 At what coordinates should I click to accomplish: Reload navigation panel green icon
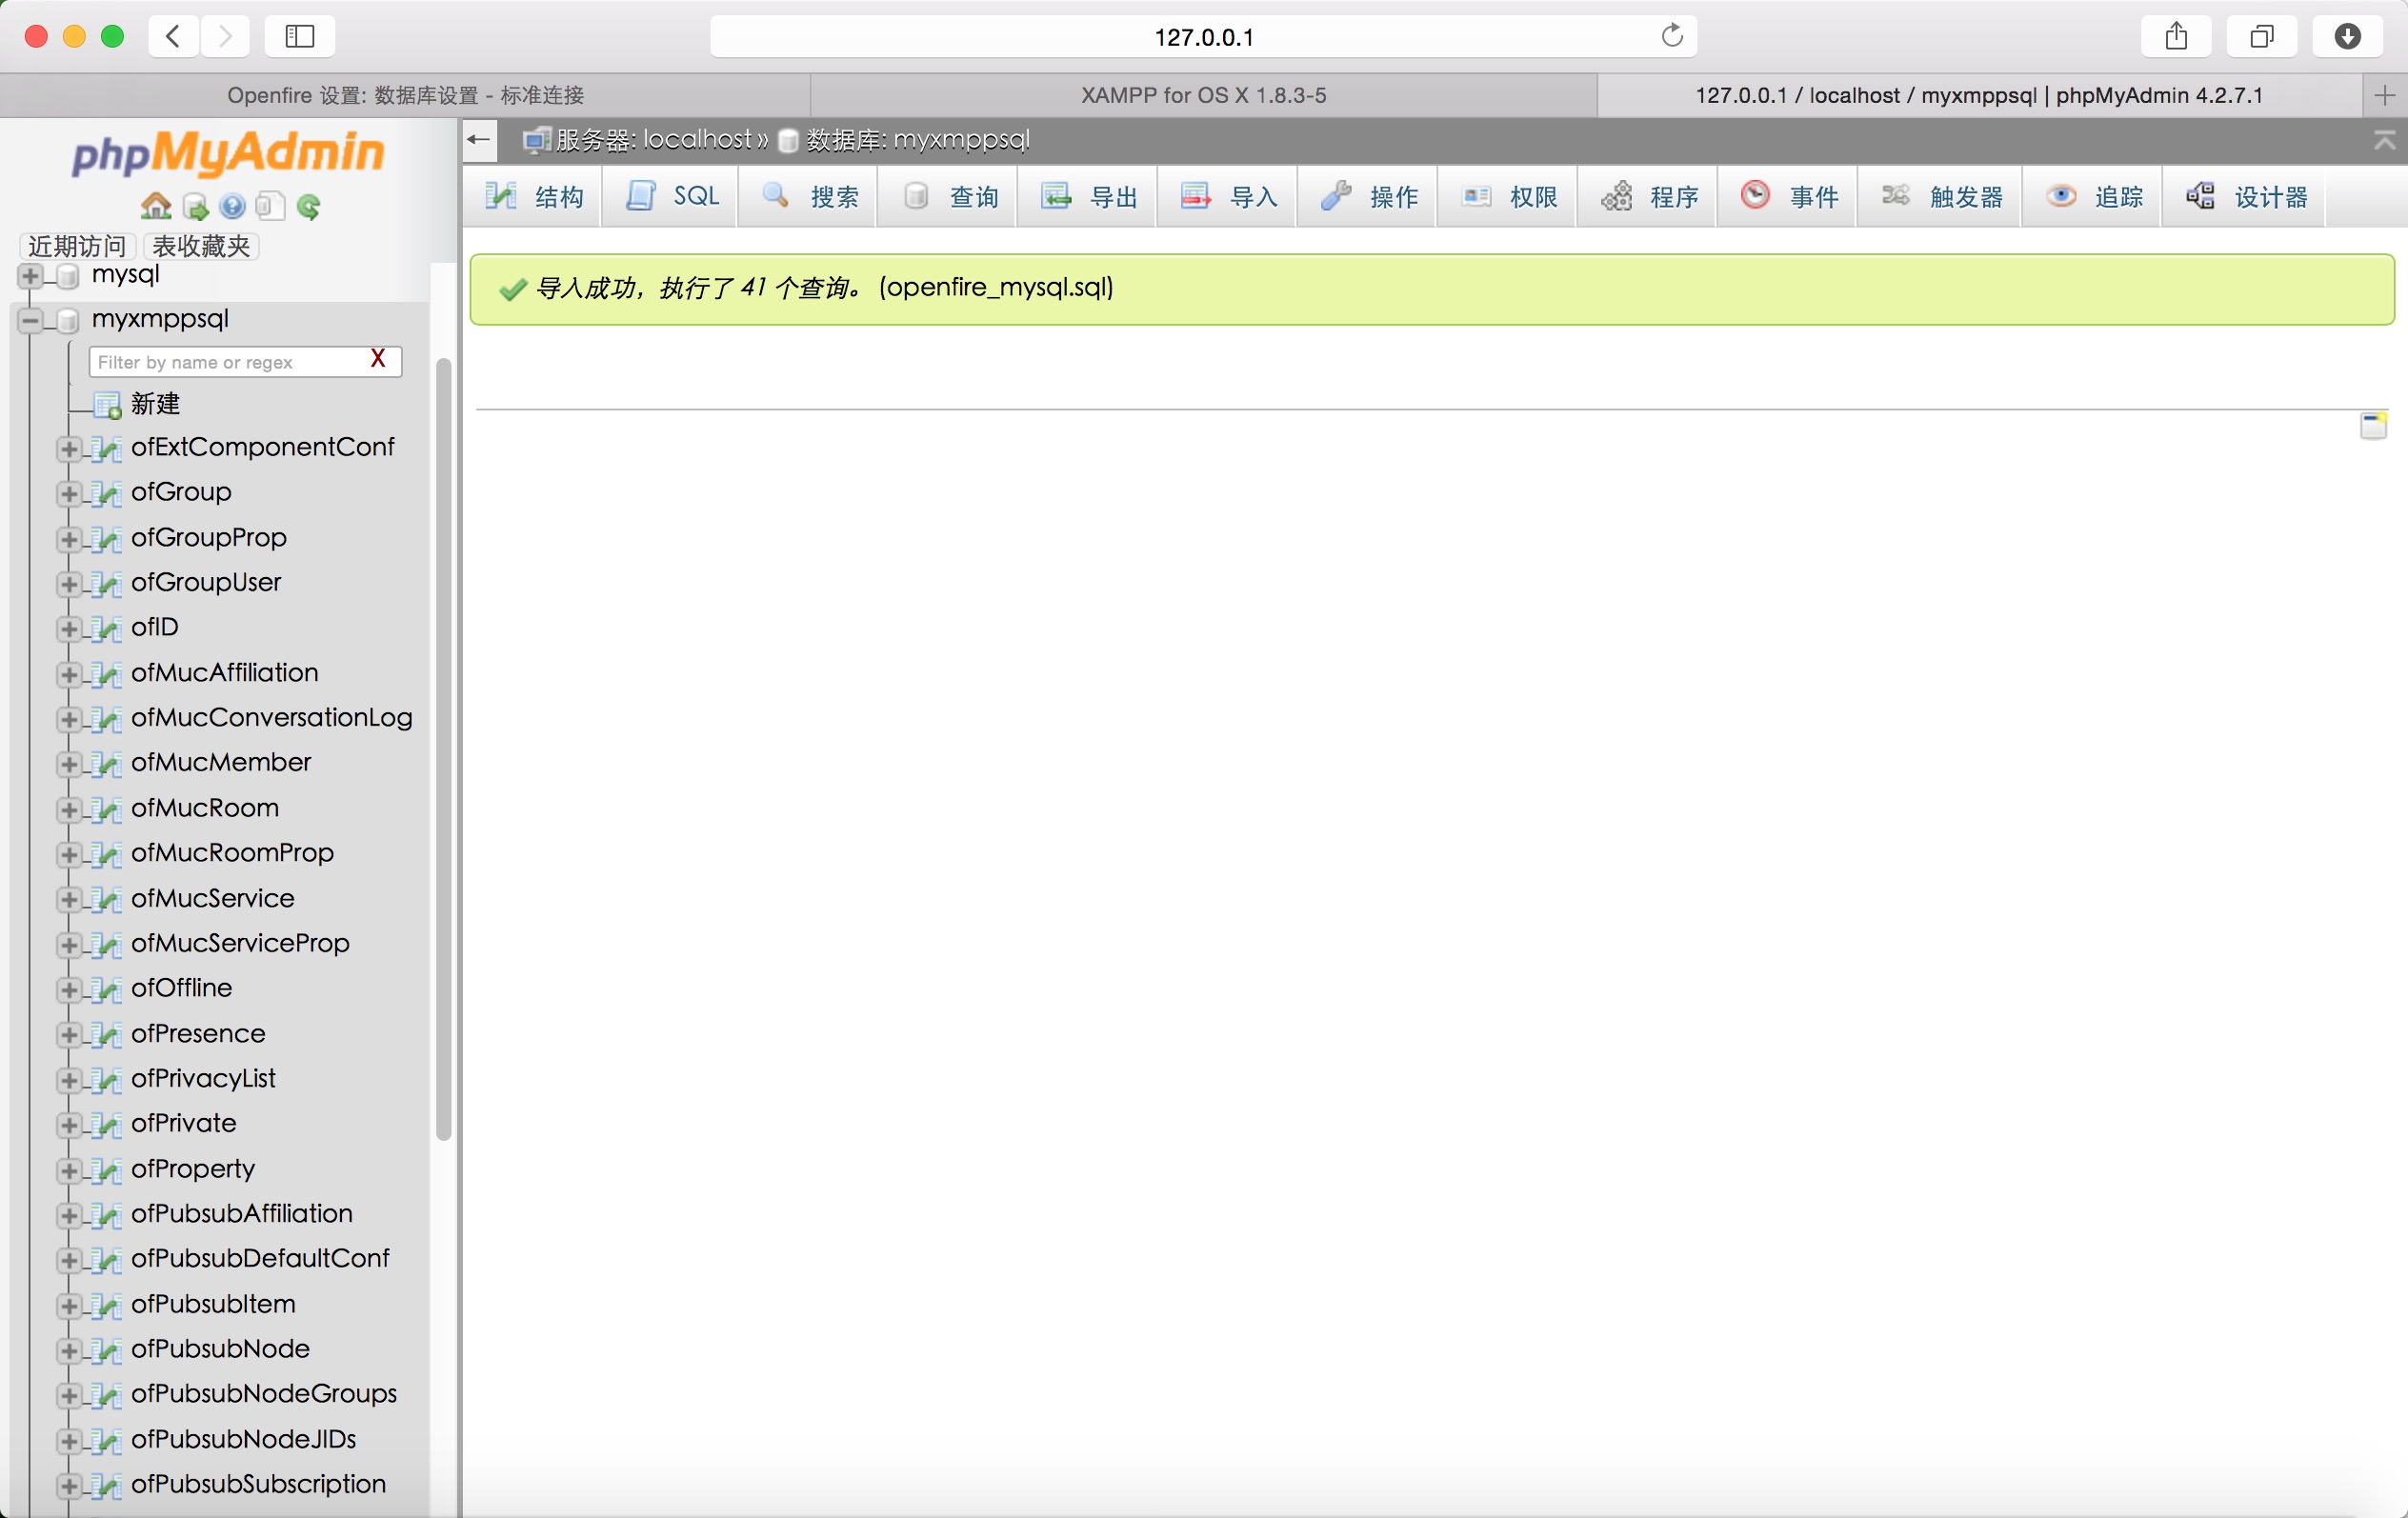click(x=309, y=207)
